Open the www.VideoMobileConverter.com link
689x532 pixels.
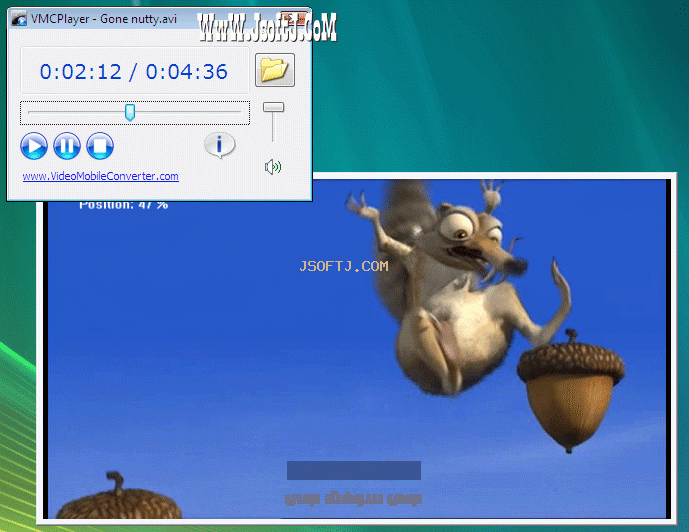pyautogui.click(x=101, y=176)
